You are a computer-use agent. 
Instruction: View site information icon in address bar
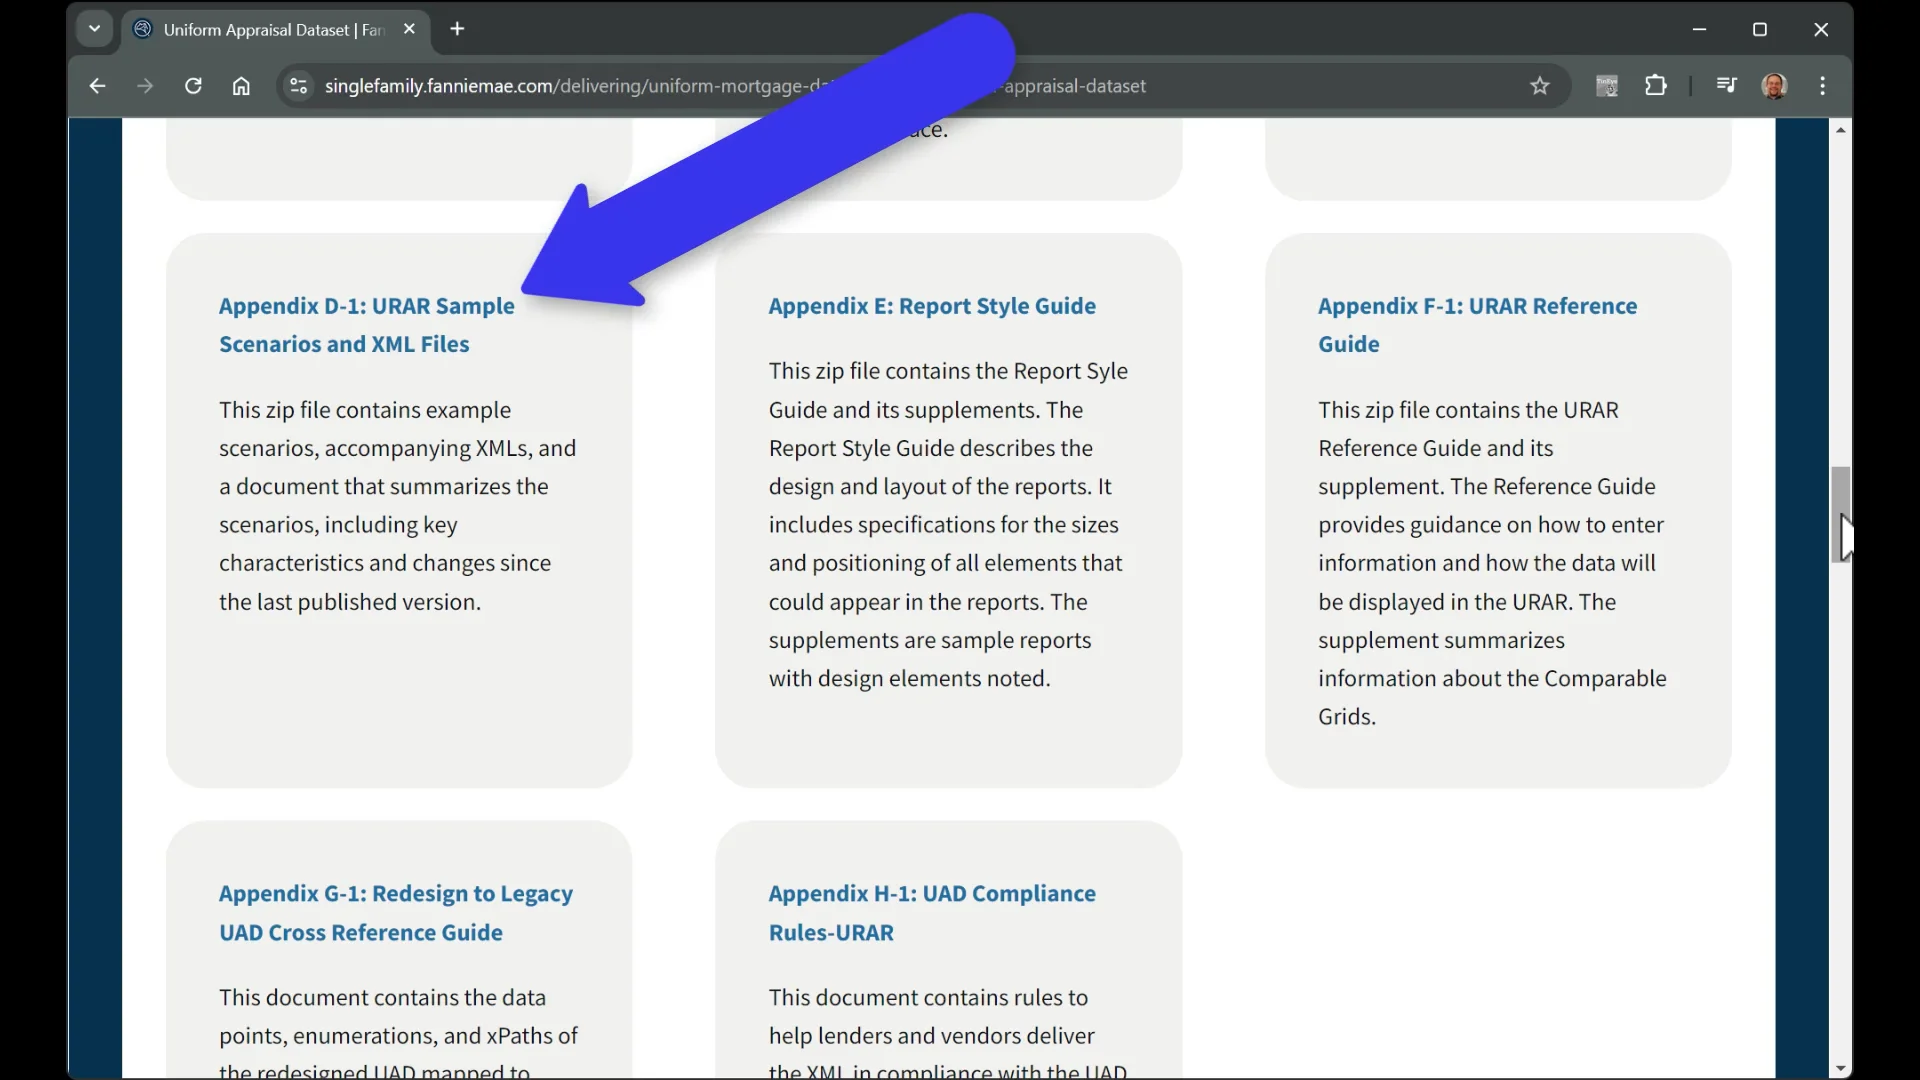pos(298,86)
